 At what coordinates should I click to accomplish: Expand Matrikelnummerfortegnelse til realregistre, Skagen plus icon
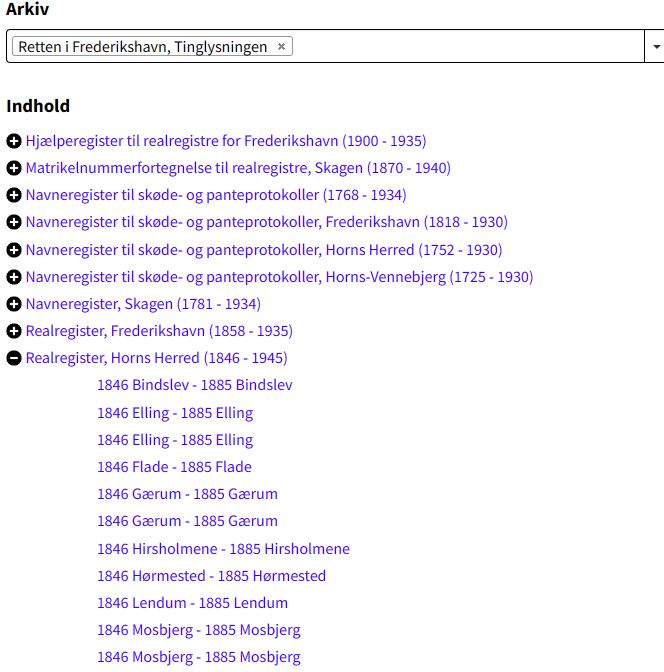click(14, 168)
